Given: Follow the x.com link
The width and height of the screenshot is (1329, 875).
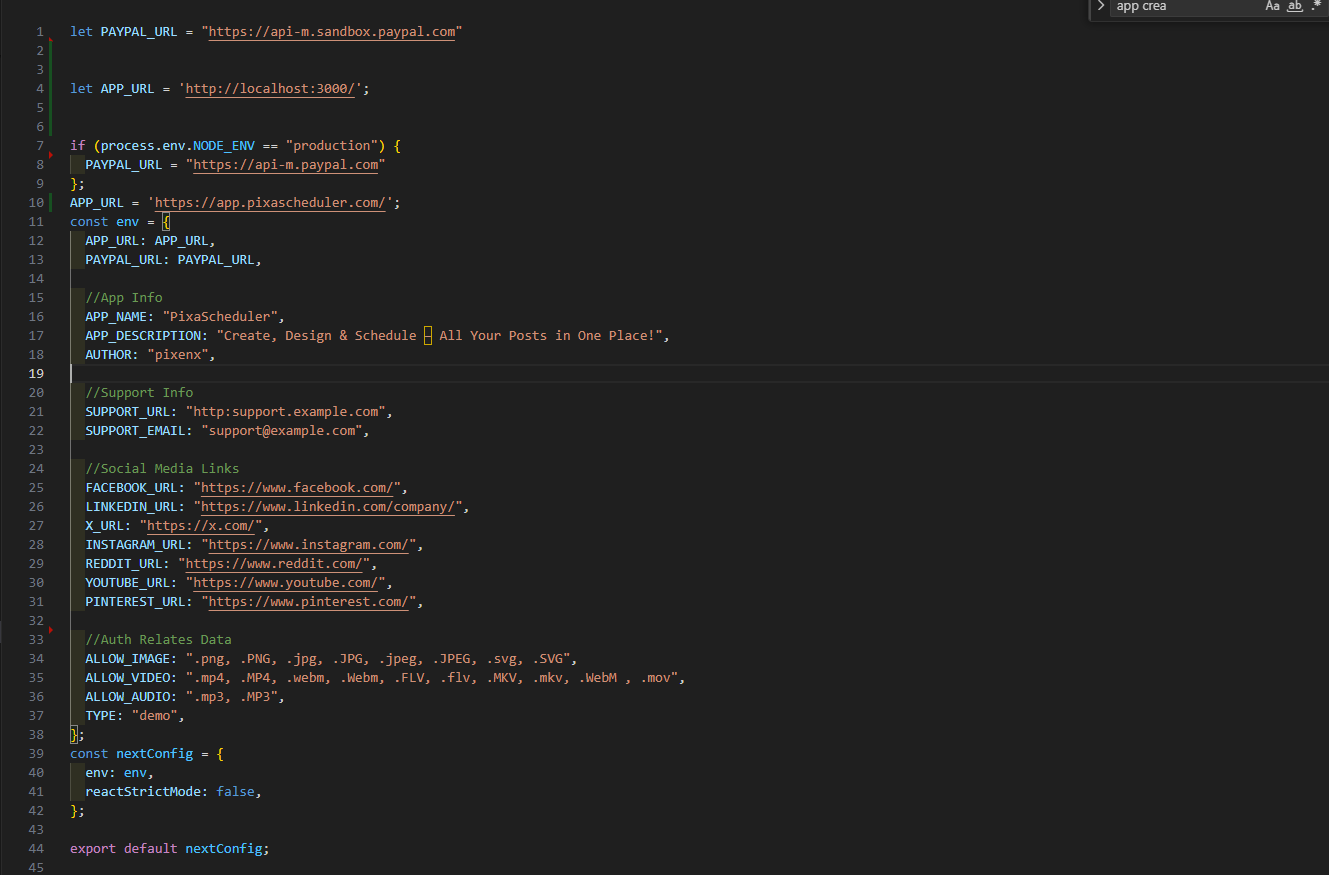Looking at the screenshot, I should coord(200,525).
